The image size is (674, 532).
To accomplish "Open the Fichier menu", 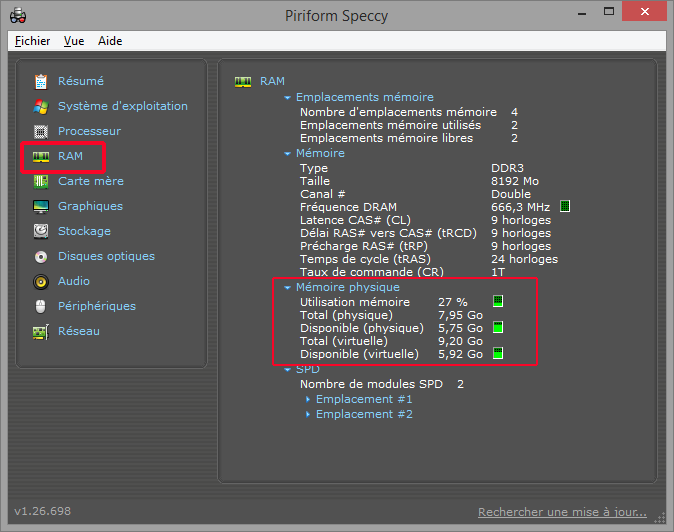I will 33,41.
